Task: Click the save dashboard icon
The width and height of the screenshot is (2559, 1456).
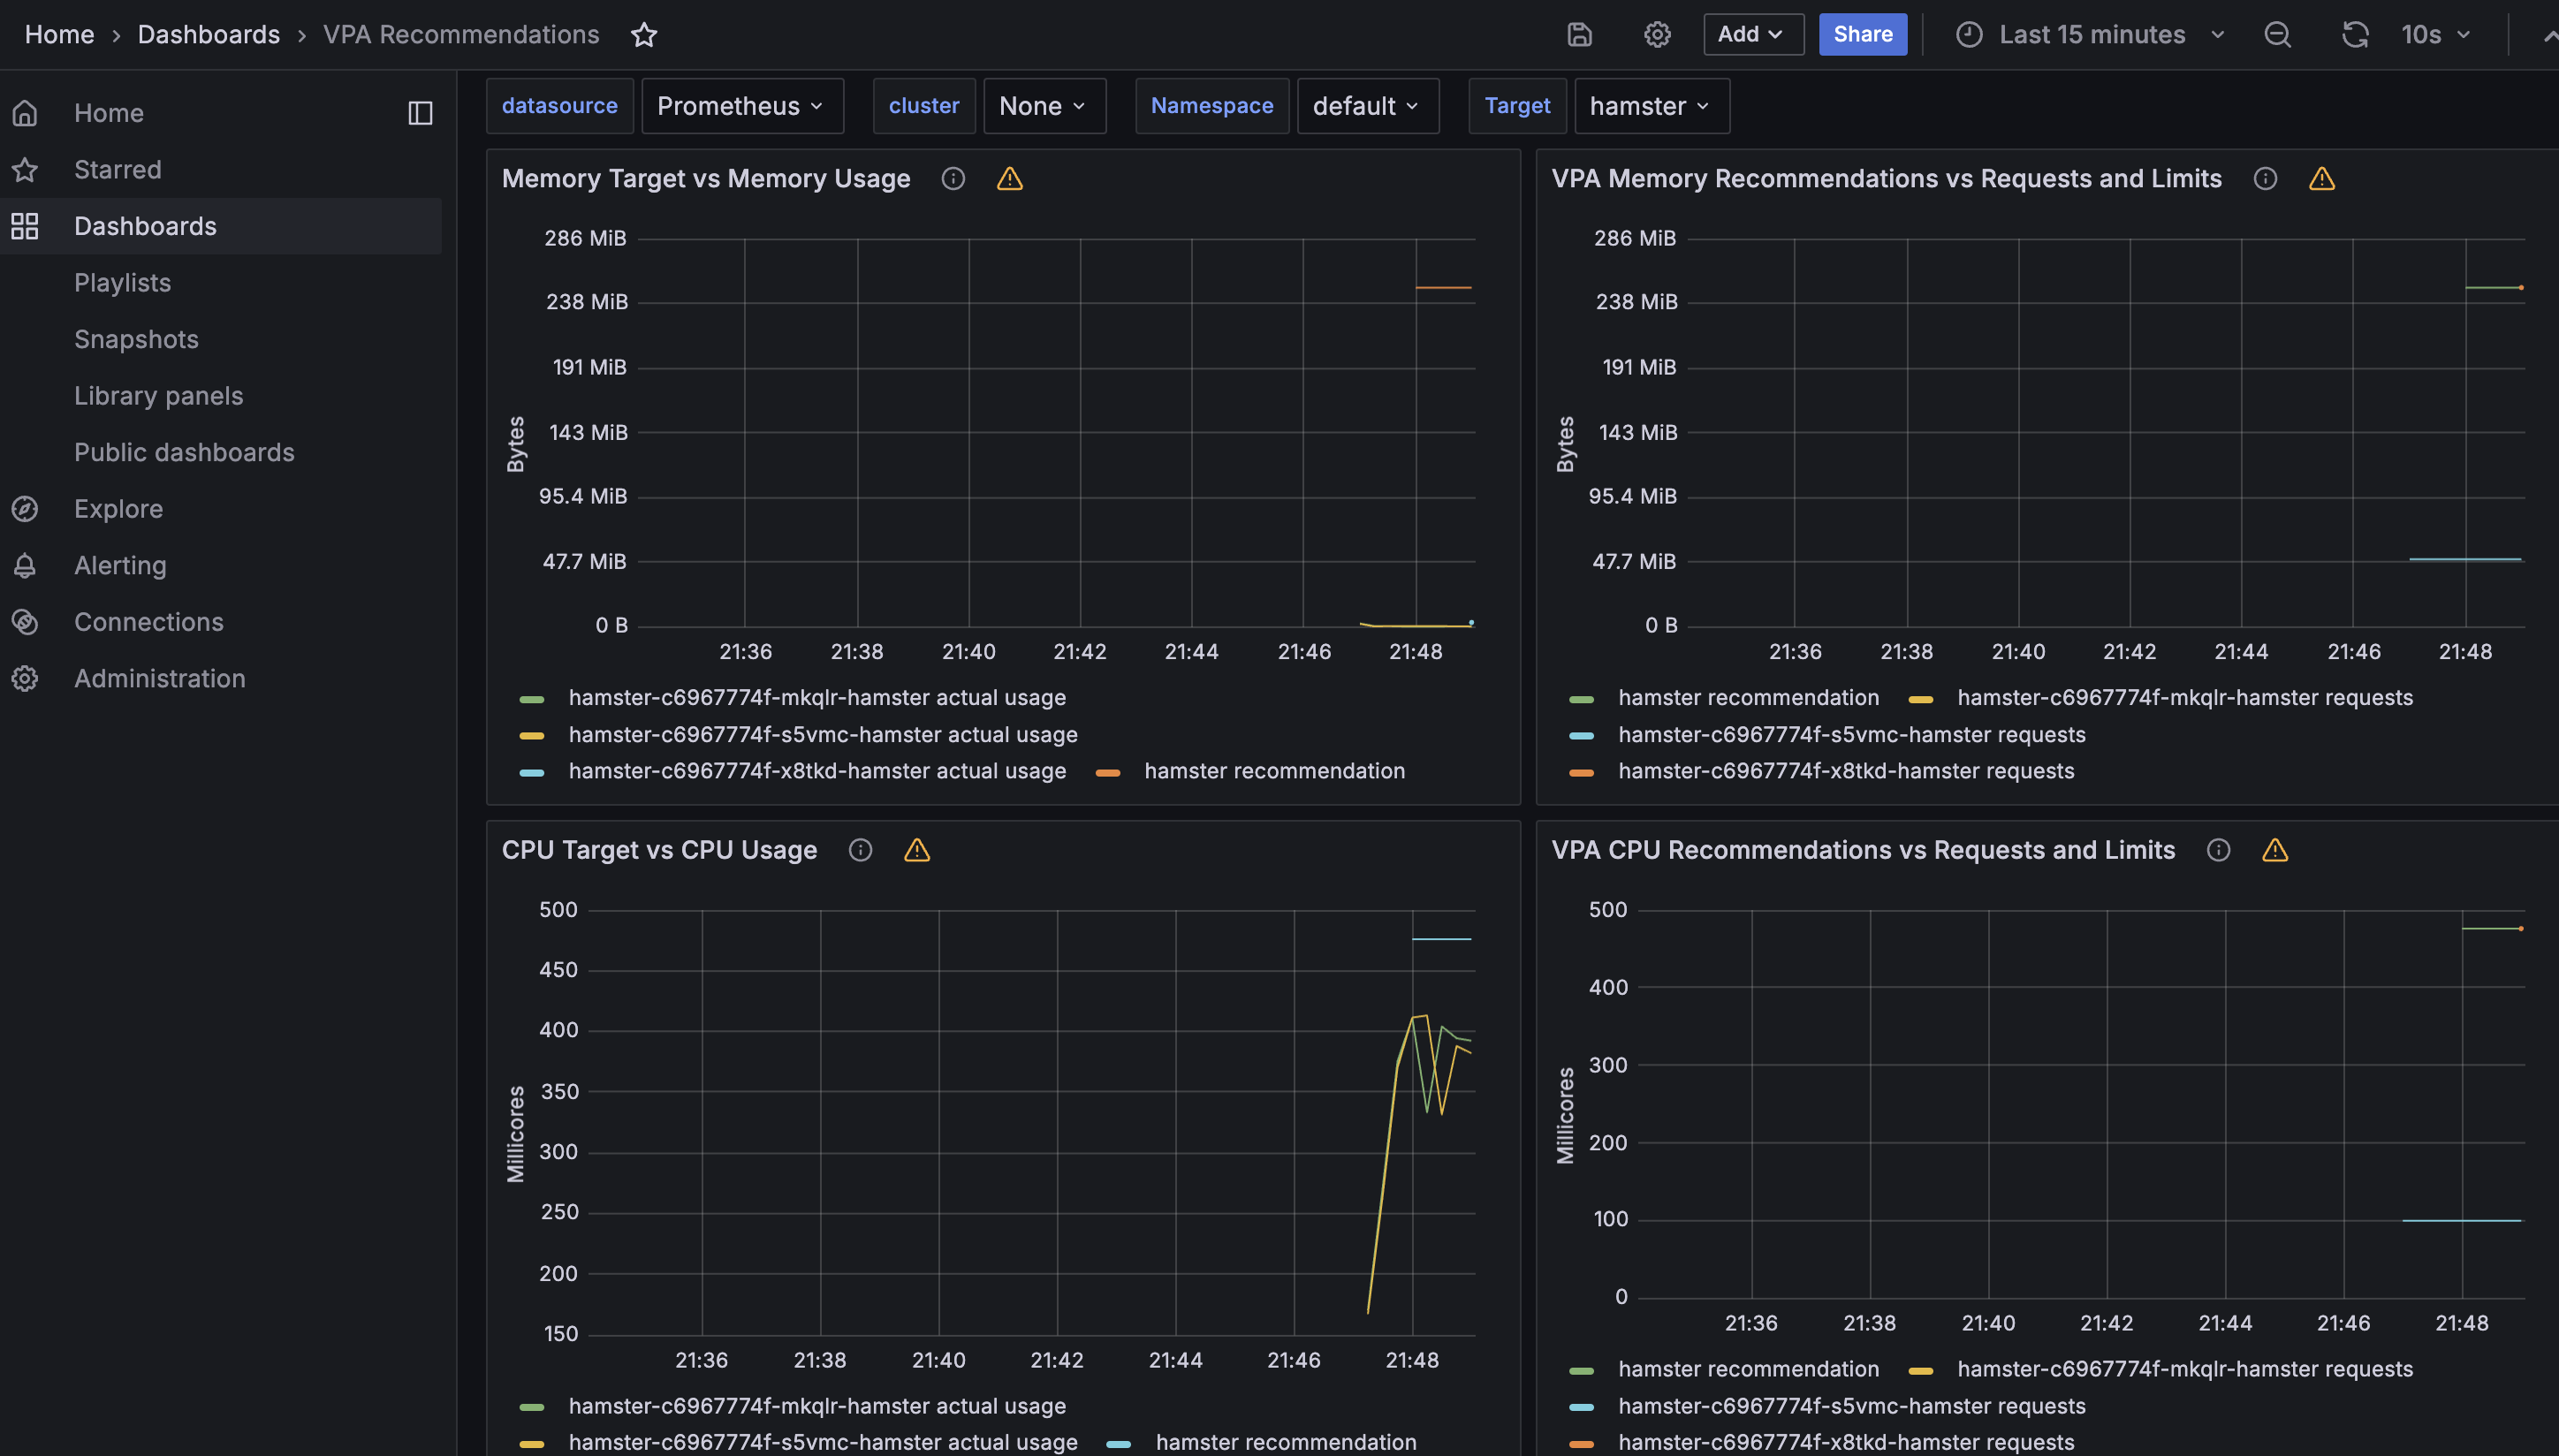Action: [1579, 35]
